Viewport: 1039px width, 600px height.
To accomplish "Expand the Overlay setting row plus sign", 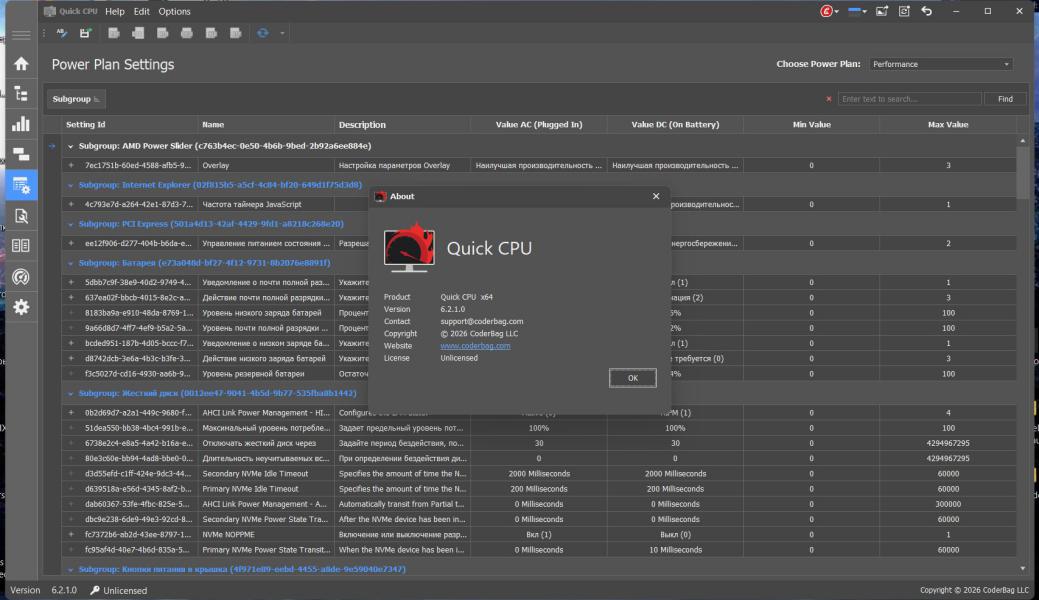I will 71,165.
